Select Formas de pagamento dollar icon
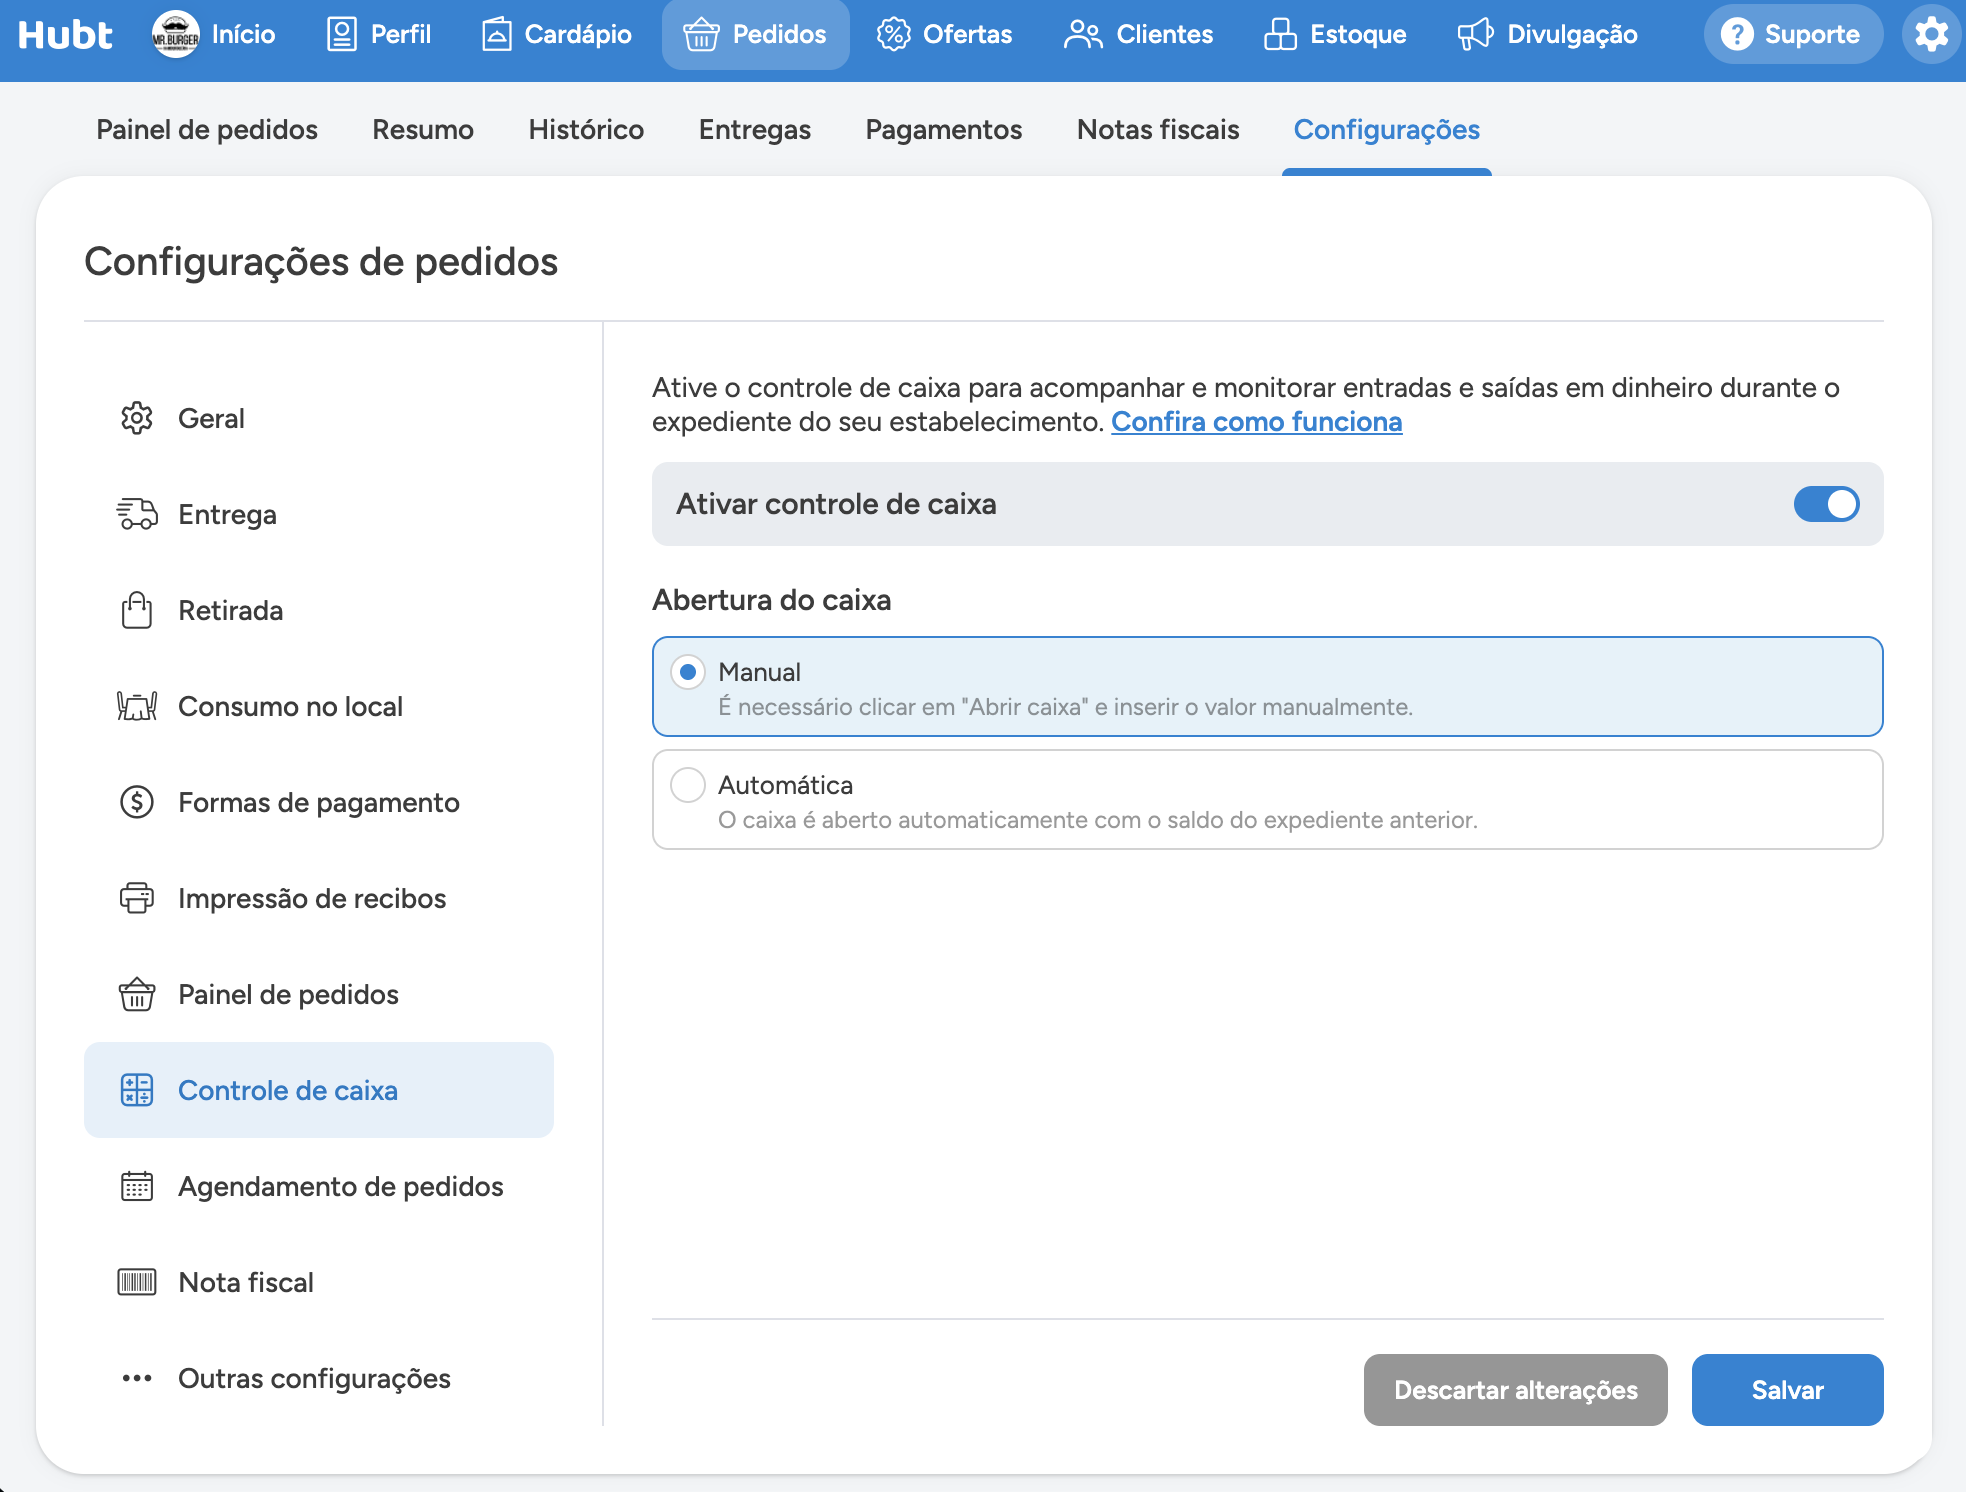Screen dimensions: 1966x1492 point(137,802)
